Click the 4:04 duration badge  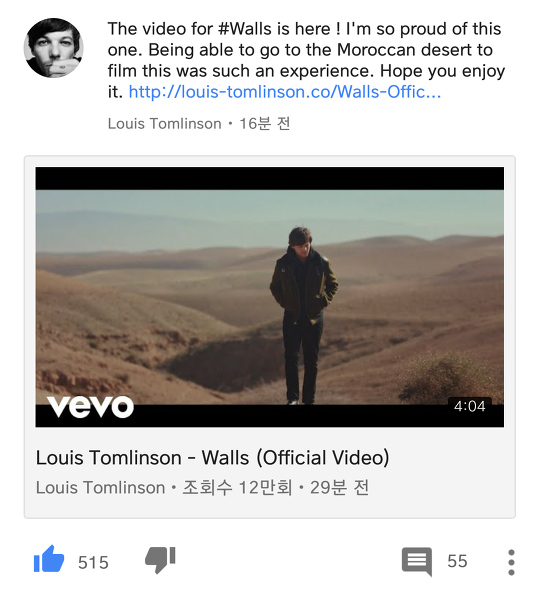470,406
